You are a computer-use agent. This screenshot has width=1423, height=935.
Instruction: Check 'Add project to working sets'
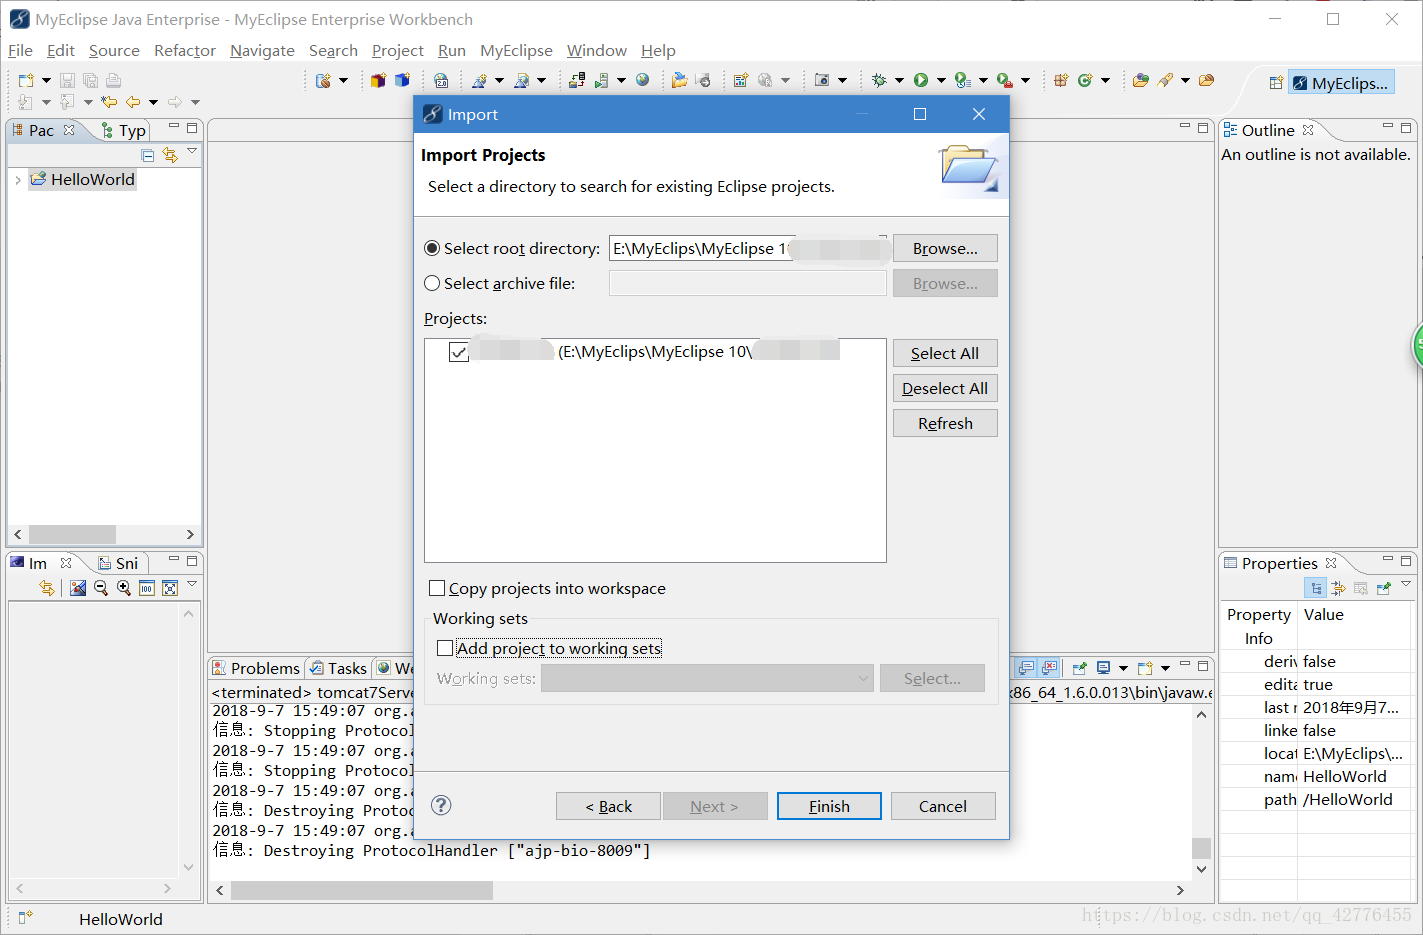[445, 648]
